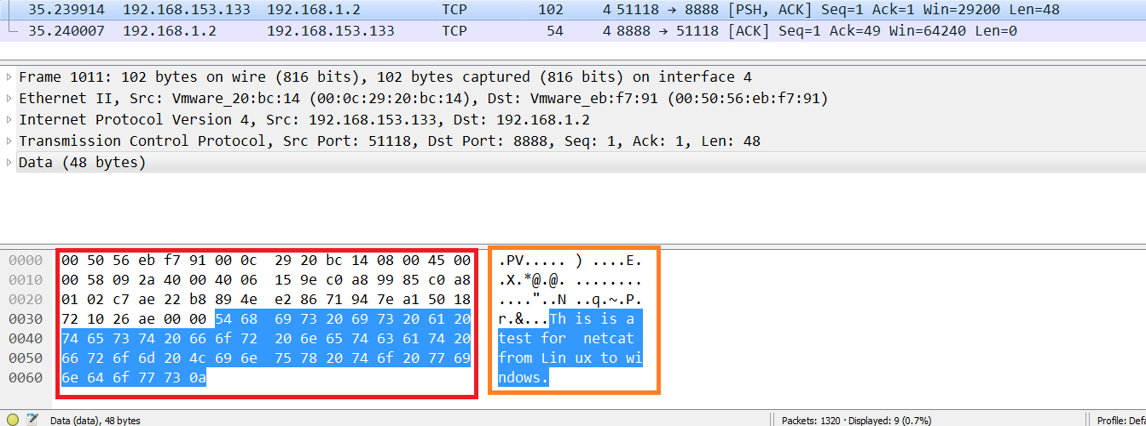Click hex offset 0030 row label

[x=25, y=319]
